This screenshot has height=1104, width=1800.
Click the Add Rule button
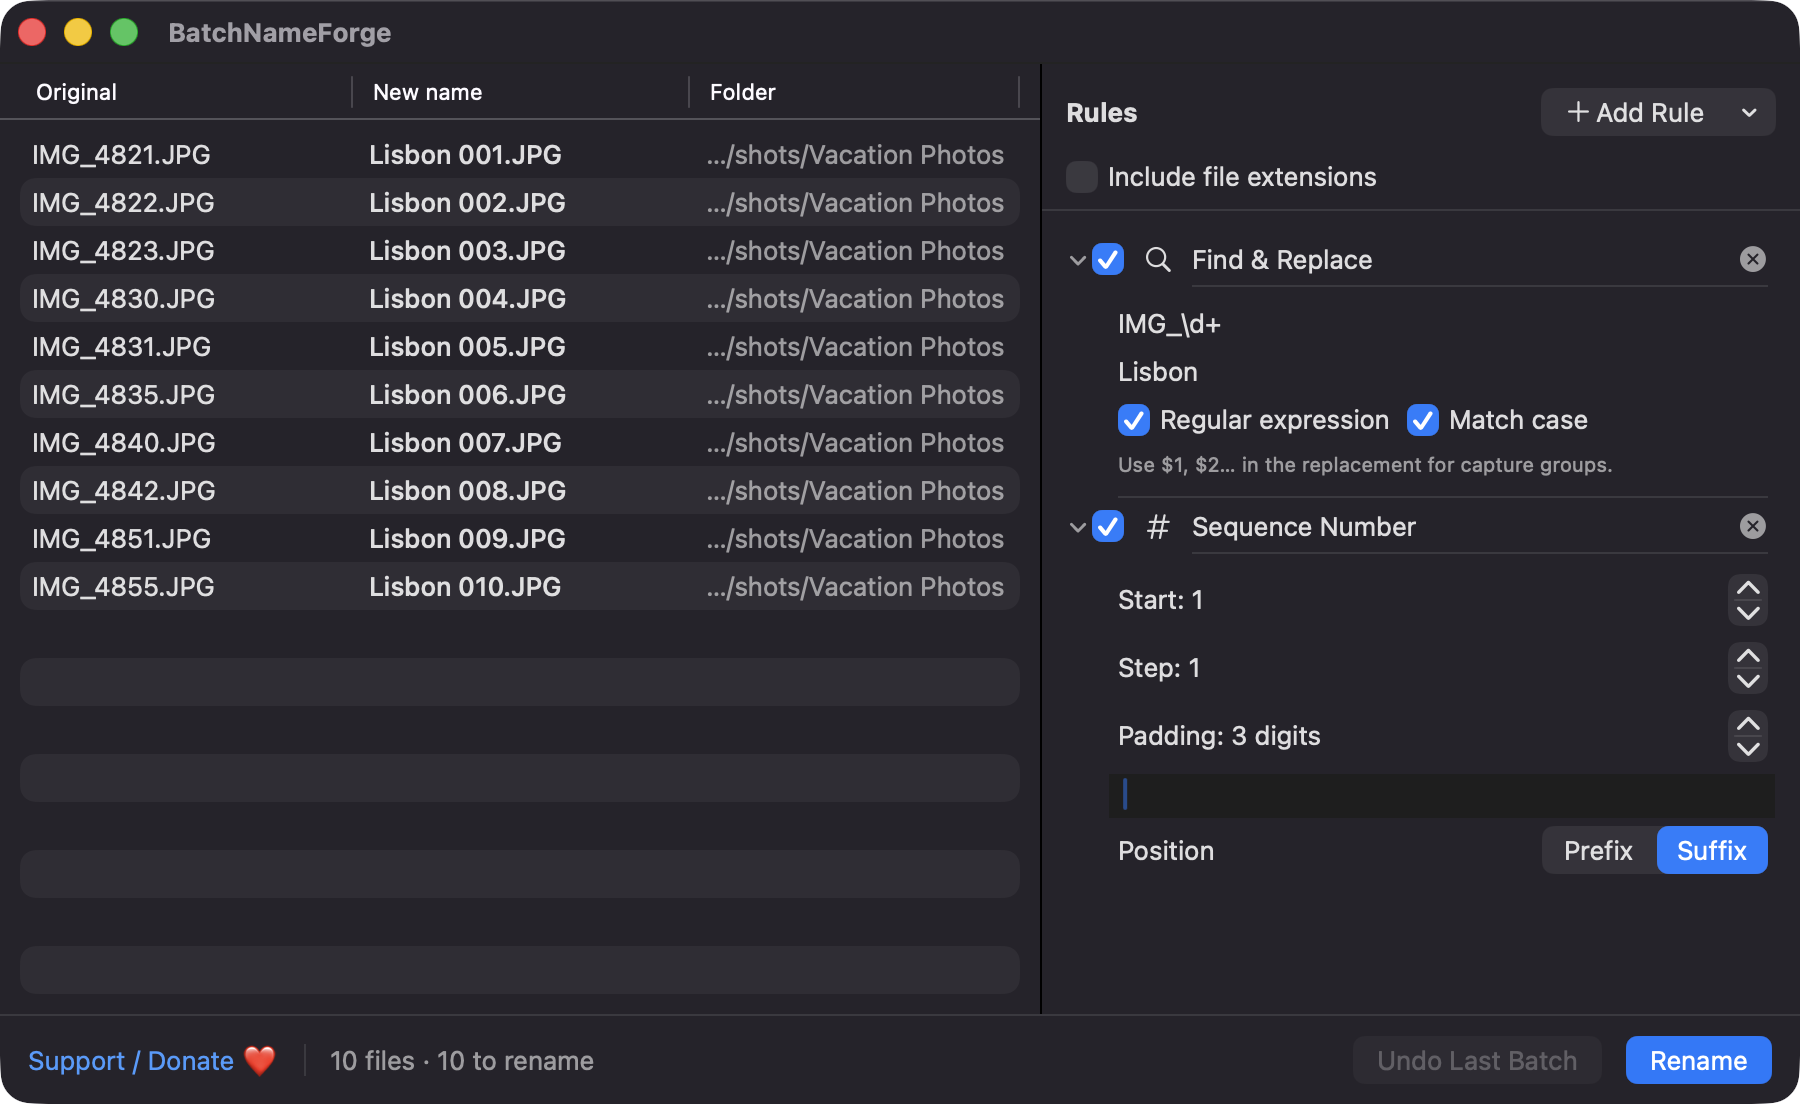1636,113
